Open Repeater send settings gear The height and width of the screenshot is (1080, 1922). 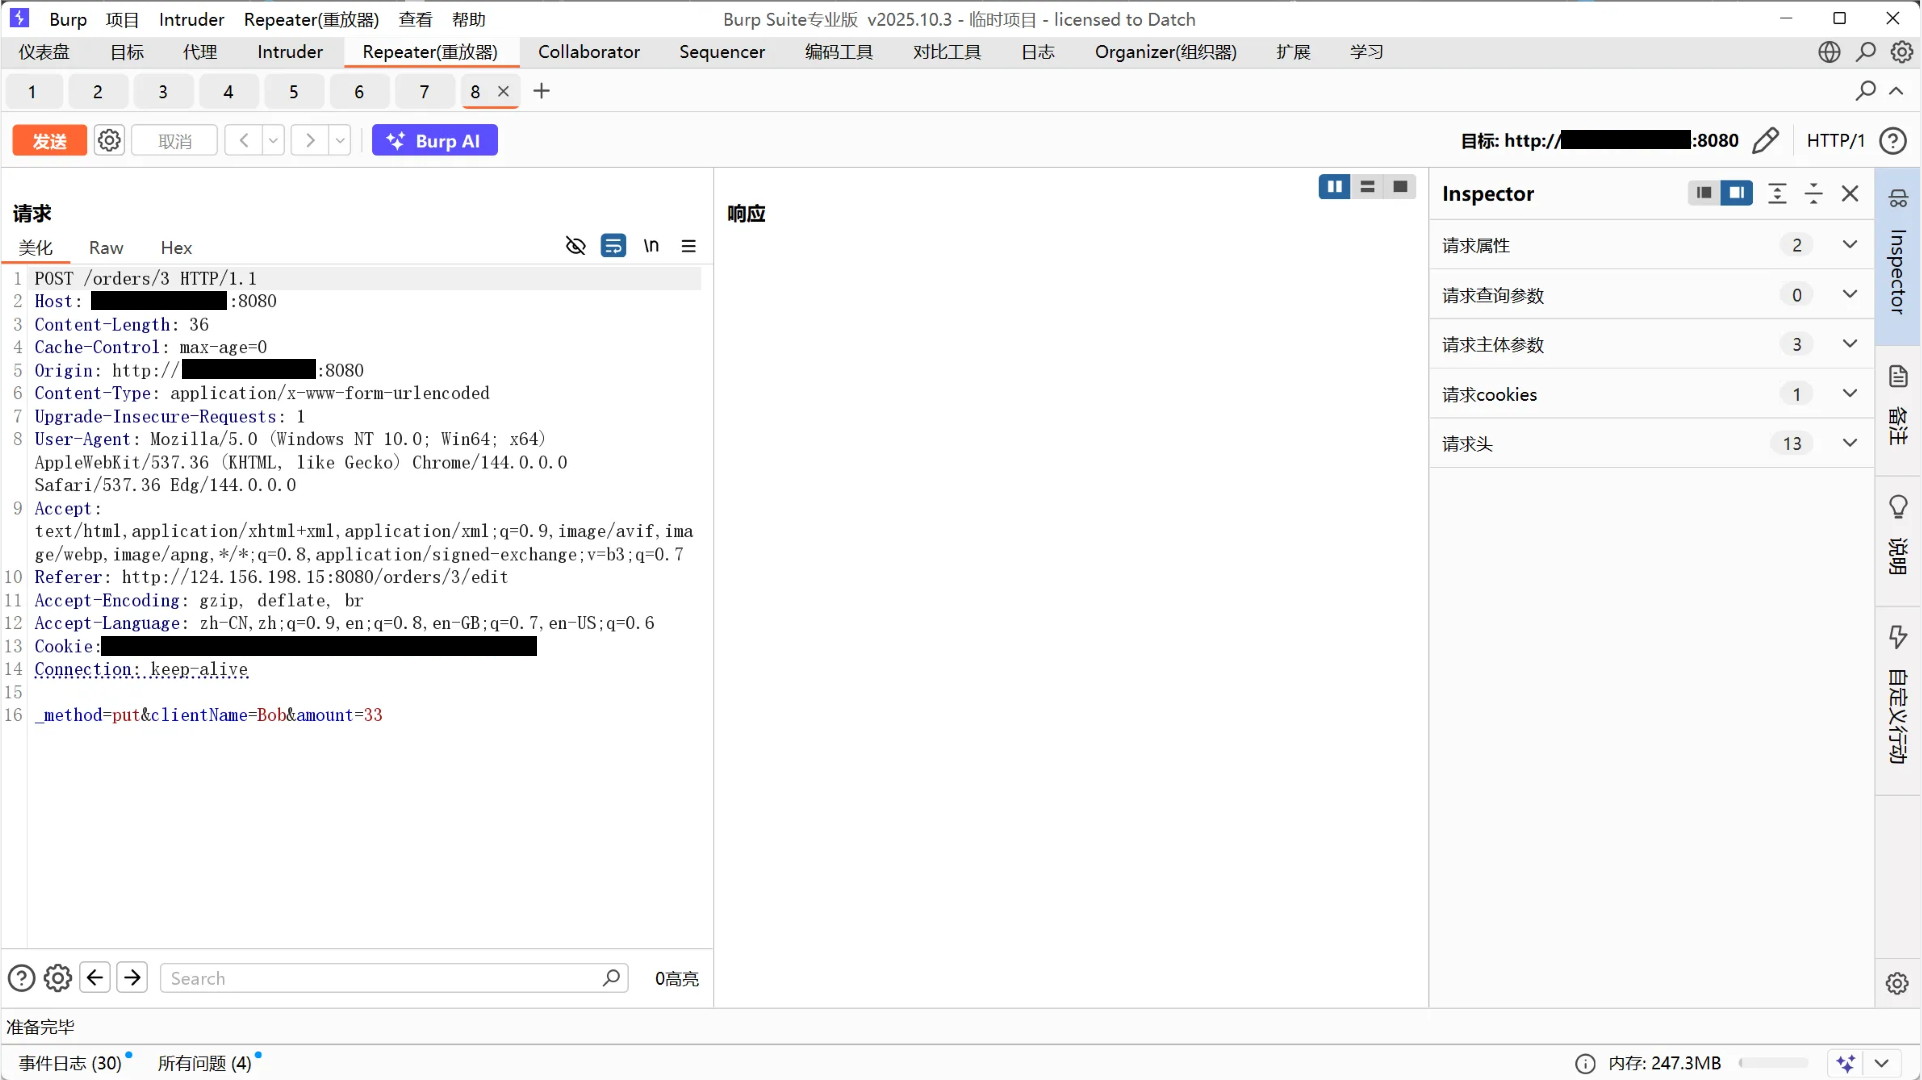tap(109, 141)
